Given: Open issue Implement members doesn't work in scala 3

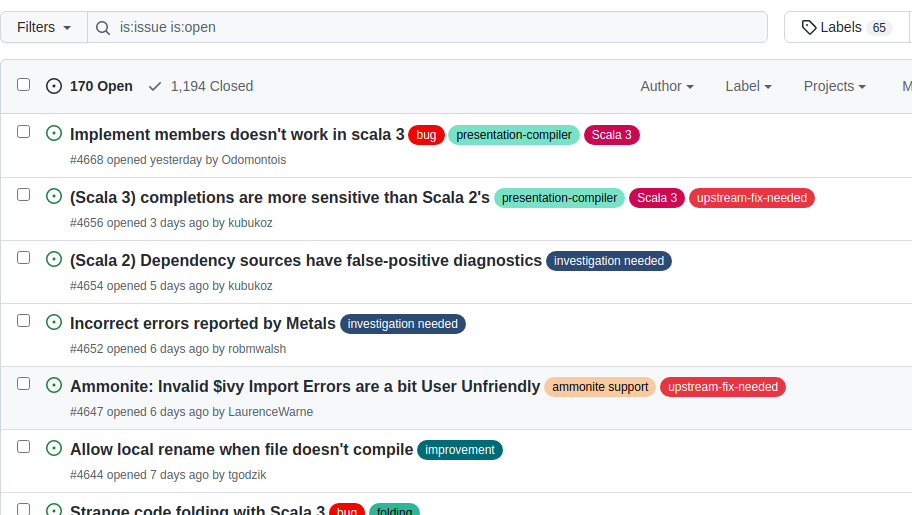Looking at the screenshot, I should point(237,134).
